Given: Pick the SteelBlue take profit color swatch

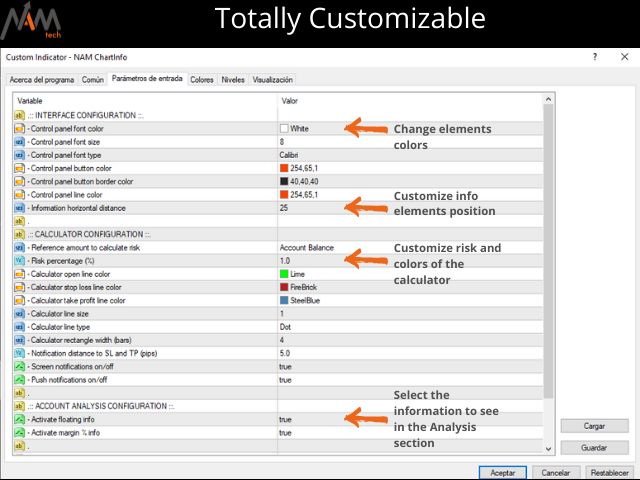Looking at the screenshot, I should point(284,300).
